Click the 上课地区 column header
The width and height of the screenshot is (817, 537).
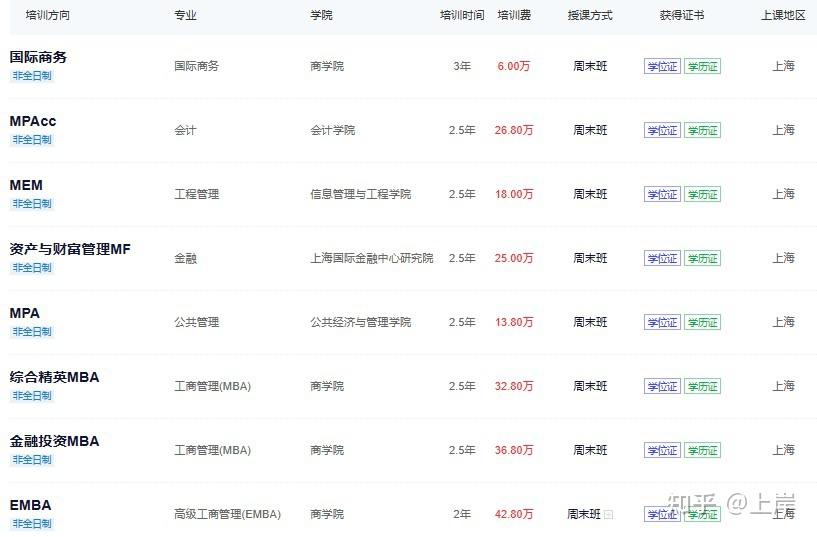pyautogui.click(x=784, y=15)
